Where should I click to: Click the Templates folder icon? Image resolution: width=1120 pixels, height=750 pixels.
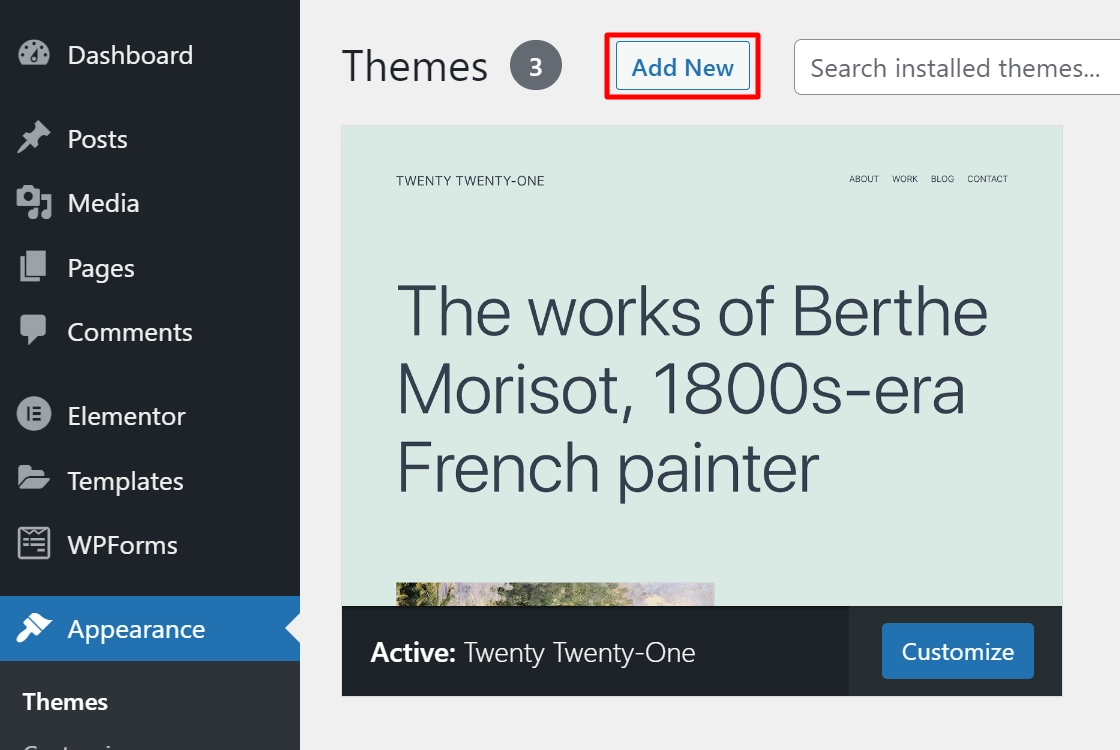point(34,480)
